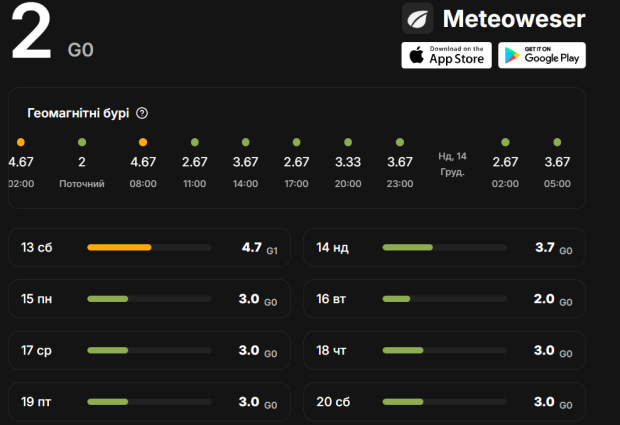
Task: Click the green progress bar for 18 чт
Action: click(x=404, y=351)
